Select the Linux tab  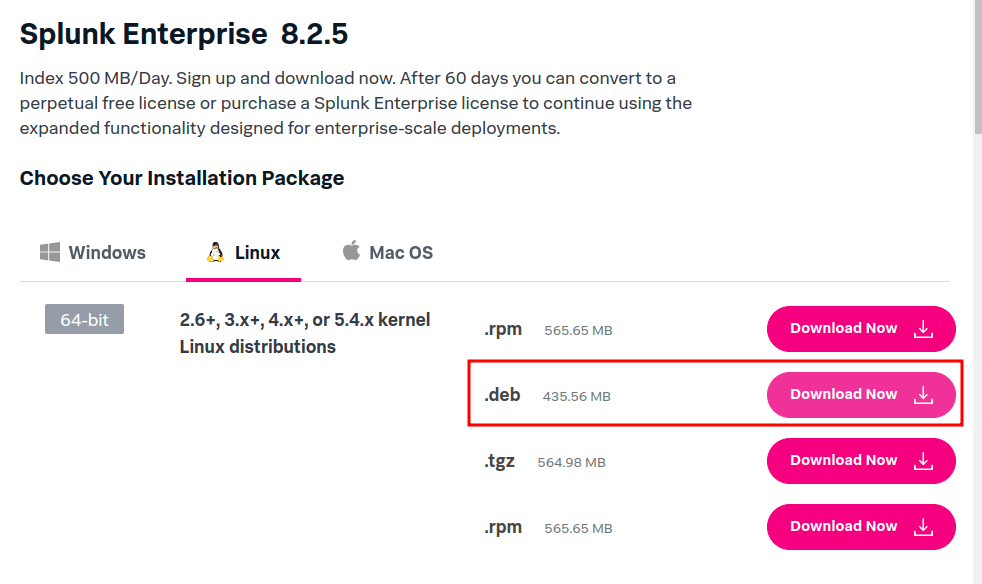tap(244, 253)
